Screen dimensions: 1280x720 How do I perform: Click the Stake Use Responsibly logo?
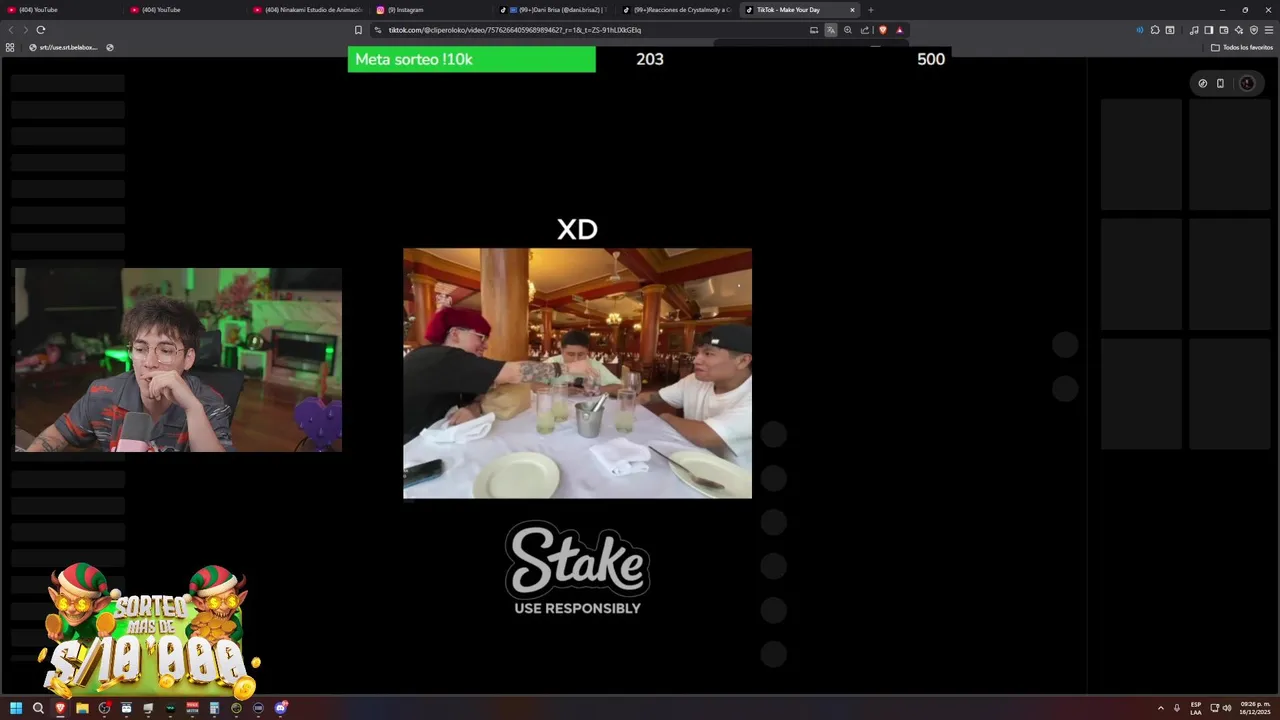pyautogui.click(x=577, y=567)
